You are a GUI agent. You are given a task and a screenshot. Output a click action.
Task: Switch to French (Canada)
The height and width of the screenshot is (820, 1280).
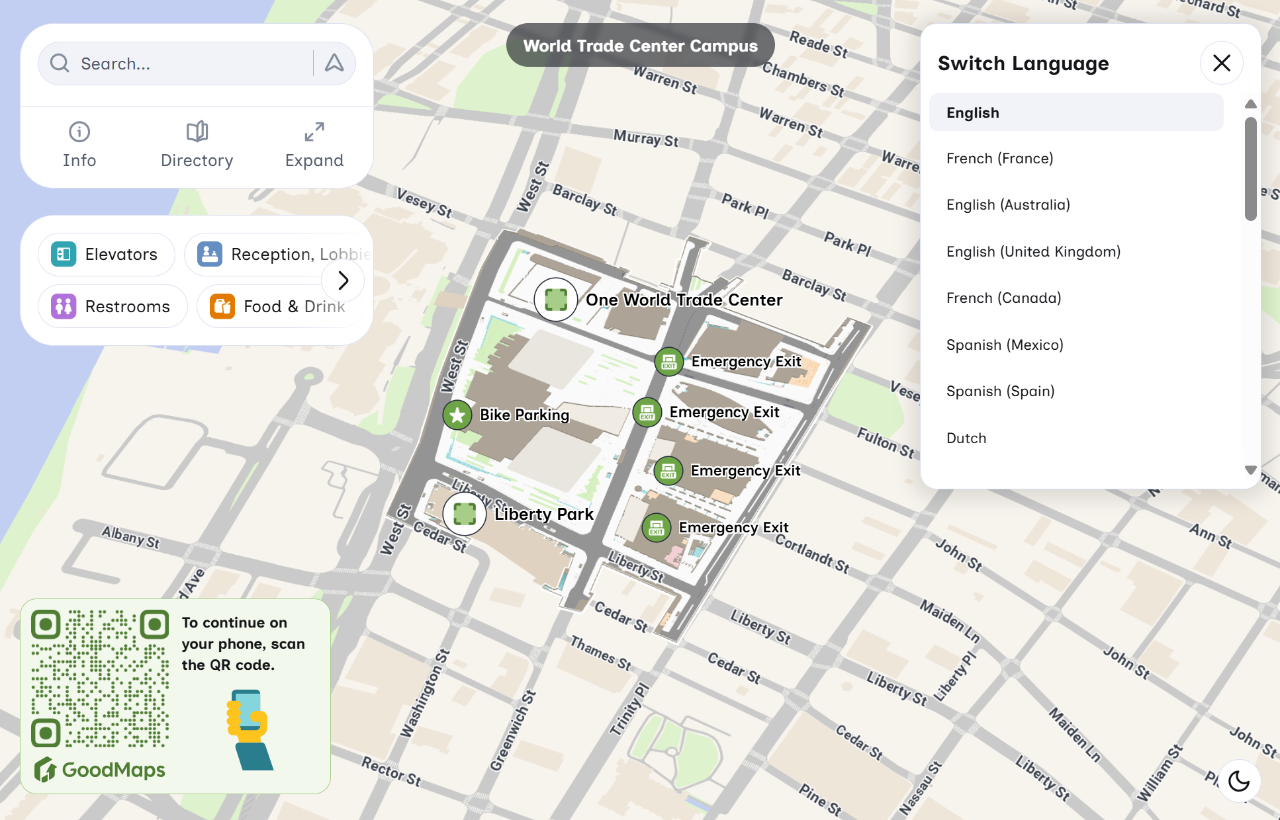(1076, 297)
